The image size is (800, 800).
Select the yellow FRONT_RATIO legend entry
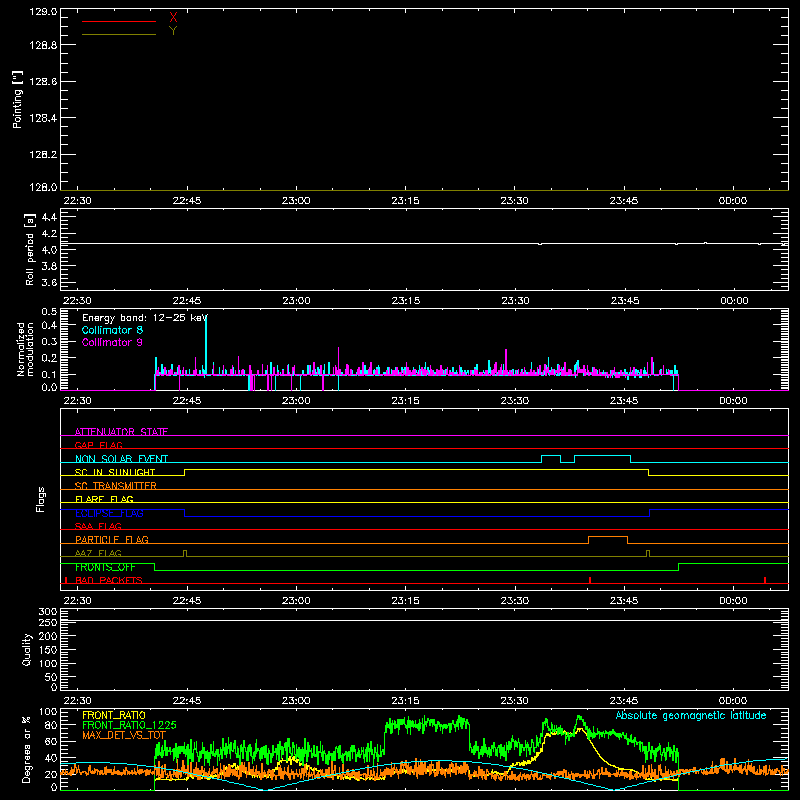114,715
